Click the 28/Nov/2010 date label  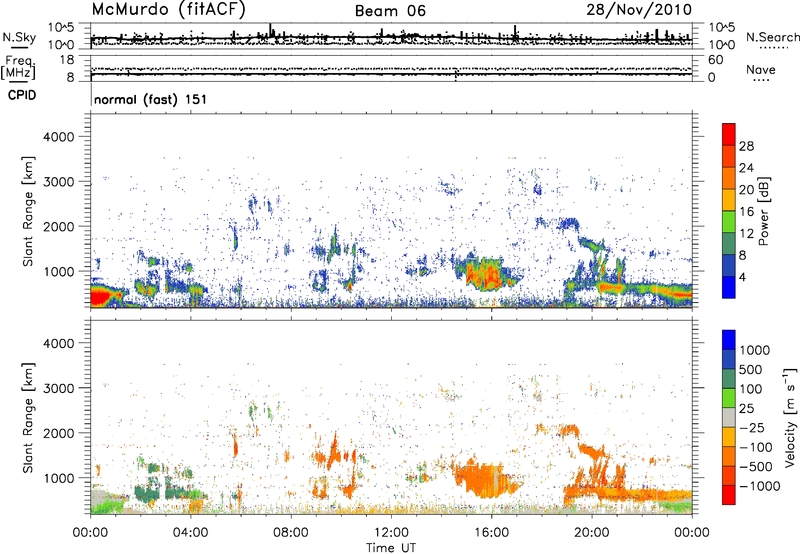pos(639,10)
